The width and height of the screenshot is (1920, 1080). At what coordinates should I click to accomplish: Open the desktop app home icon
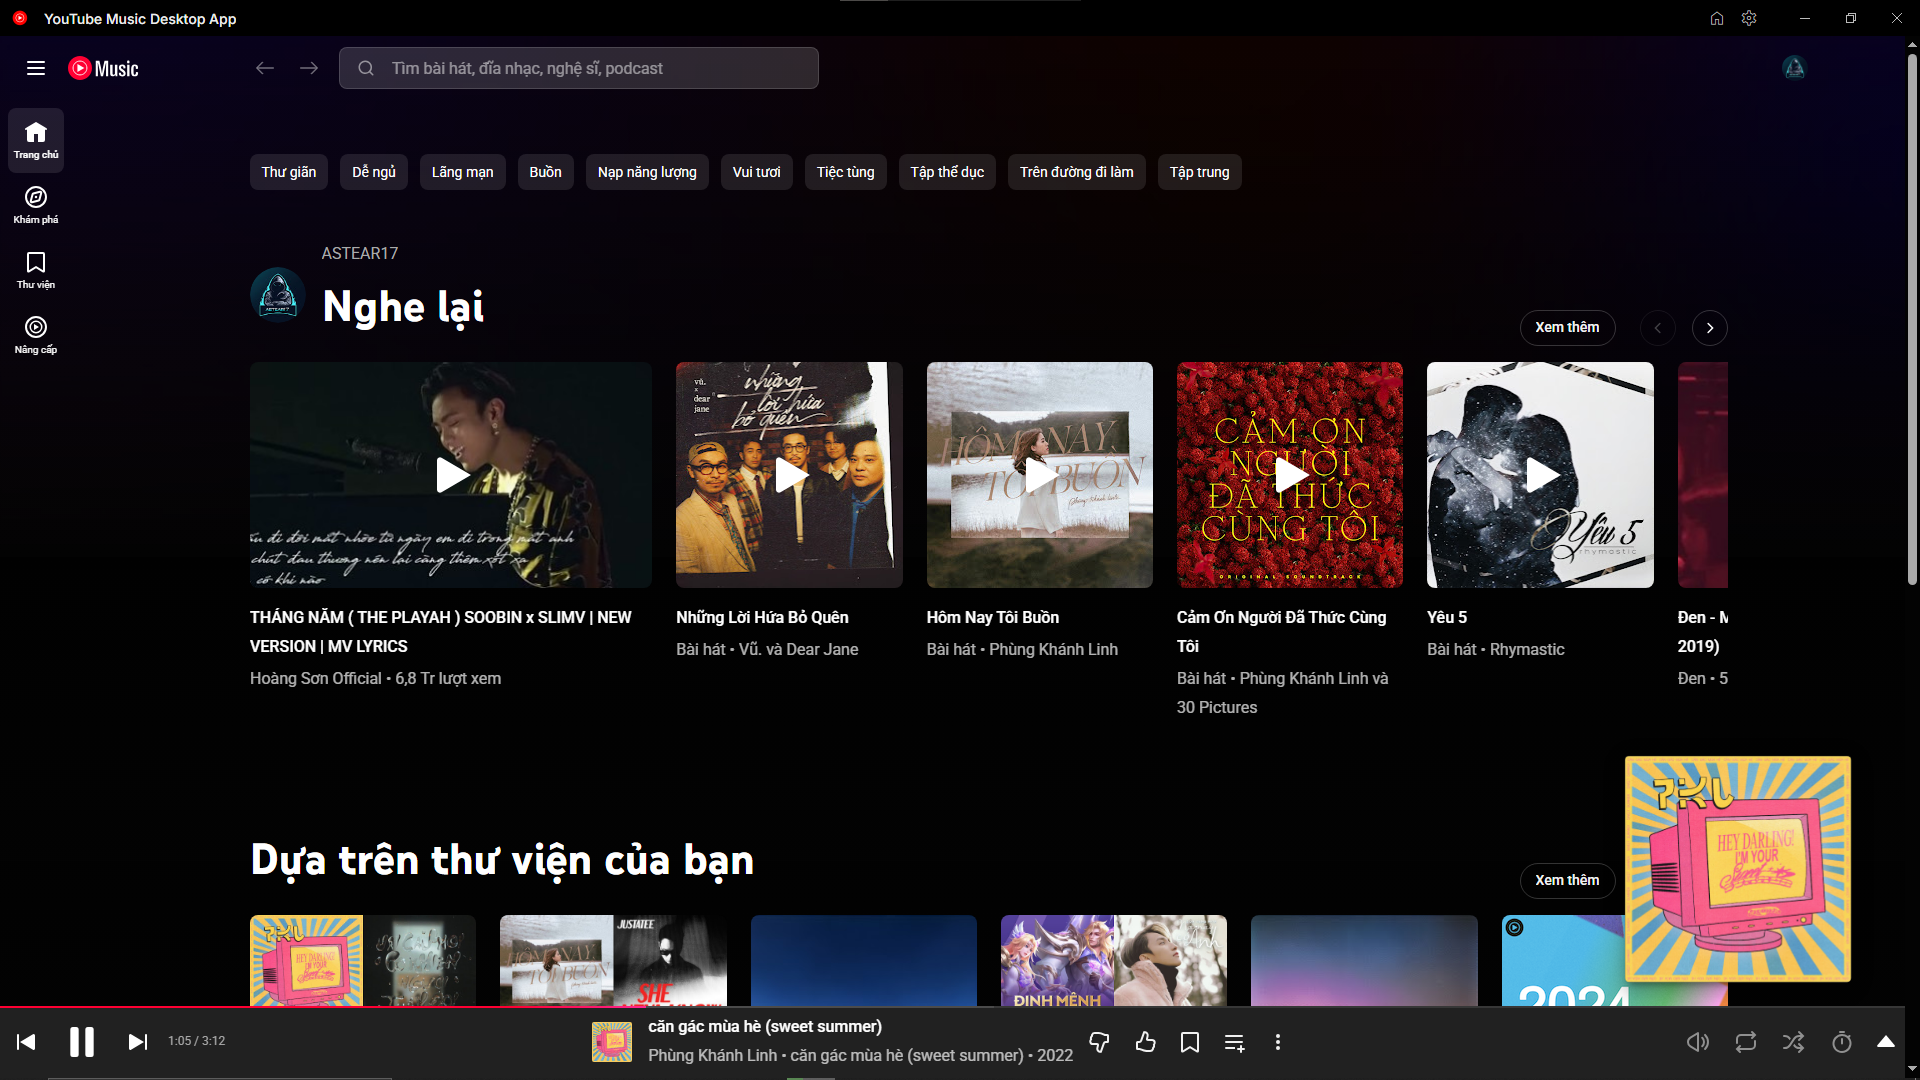pos(1717,18)
